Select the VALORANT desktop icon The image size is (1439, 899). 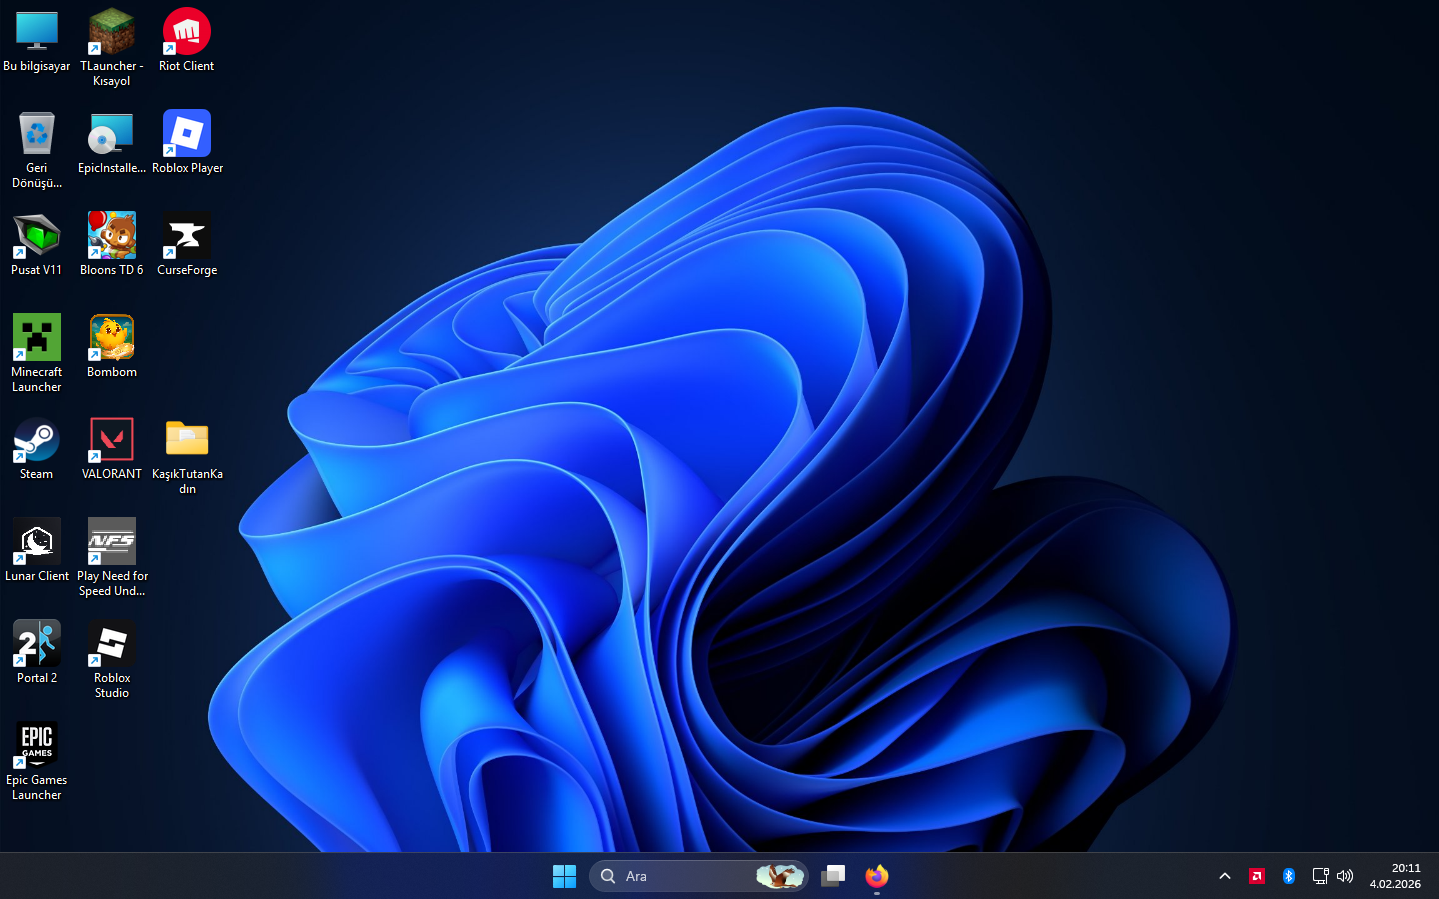click(x=111, y=440)
